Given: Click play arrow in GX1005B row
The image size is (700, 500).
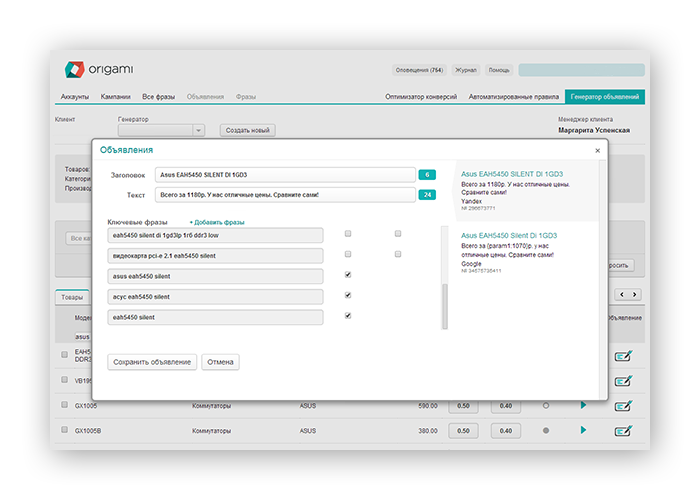Looking at the screenshot, I should (583, 430).
